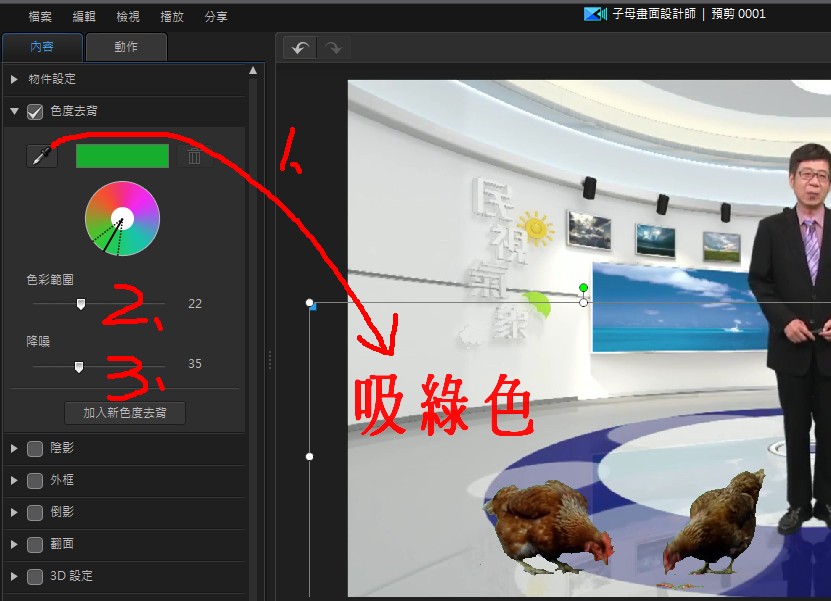The width and height of the screenshot is (831, 601).
Task: Click the 色彩範圍 label
Action: coord(50,279)
